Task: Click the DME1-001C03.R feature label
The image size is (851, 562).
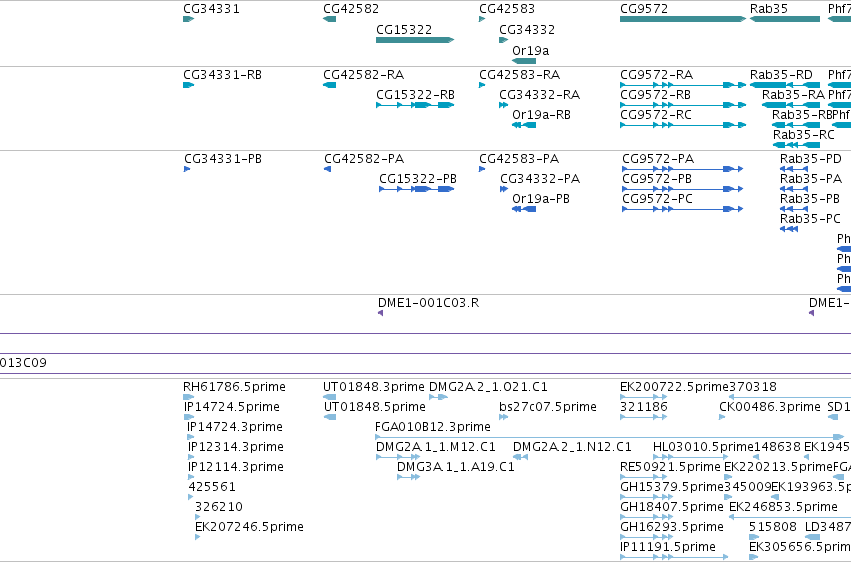Action: click(428, 303)
